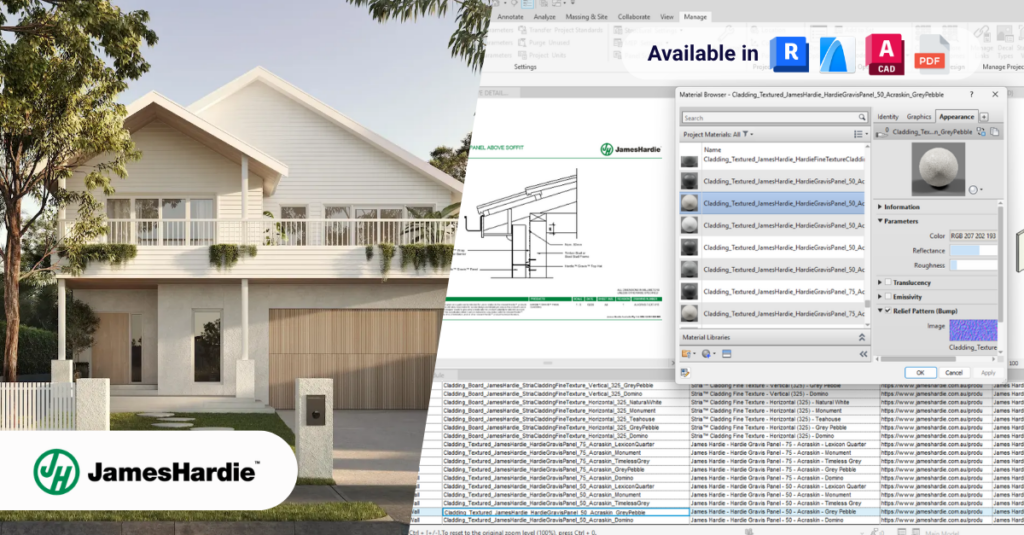Open the asset browser icon in Material Browser
The width and height of the screenshot is (1024, 535).
click(726, 353)
